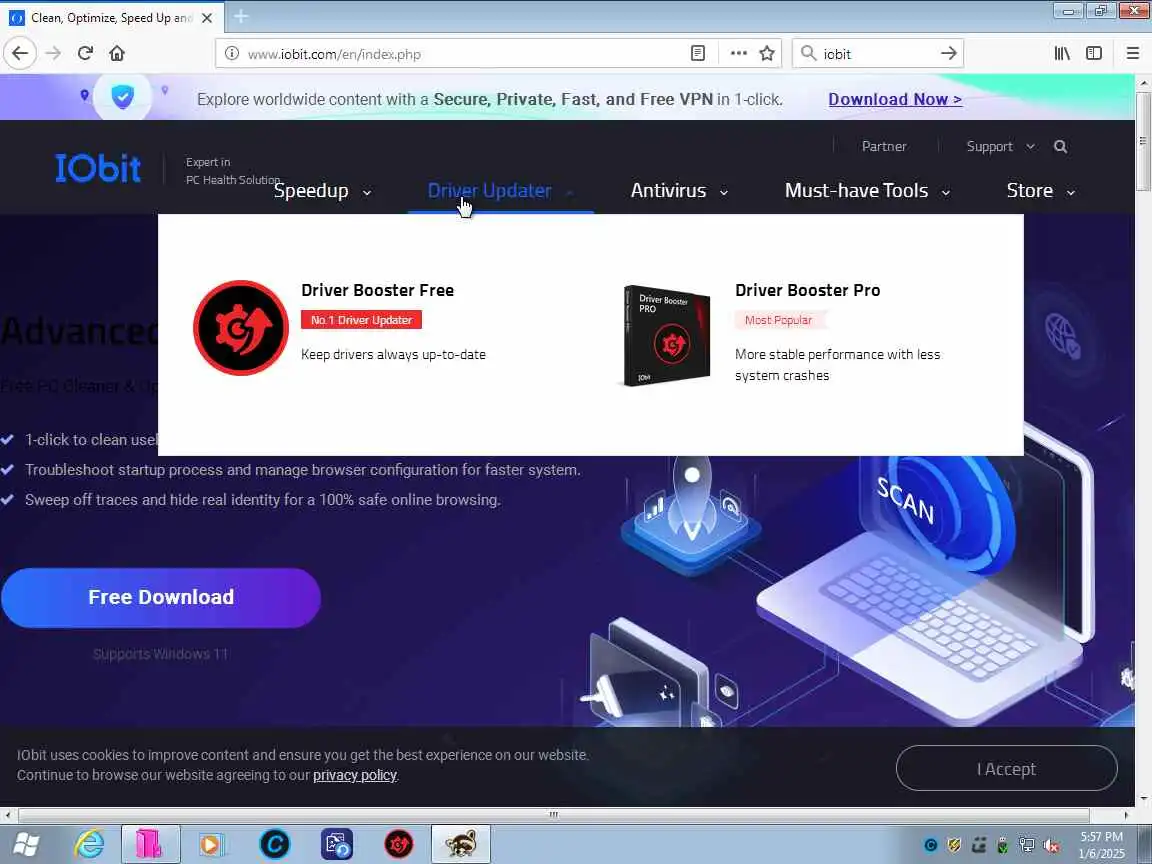This screenshot has height=864, width=1152.
Task: Bookmark this page with star icon
Action: [x=767, y=54]
